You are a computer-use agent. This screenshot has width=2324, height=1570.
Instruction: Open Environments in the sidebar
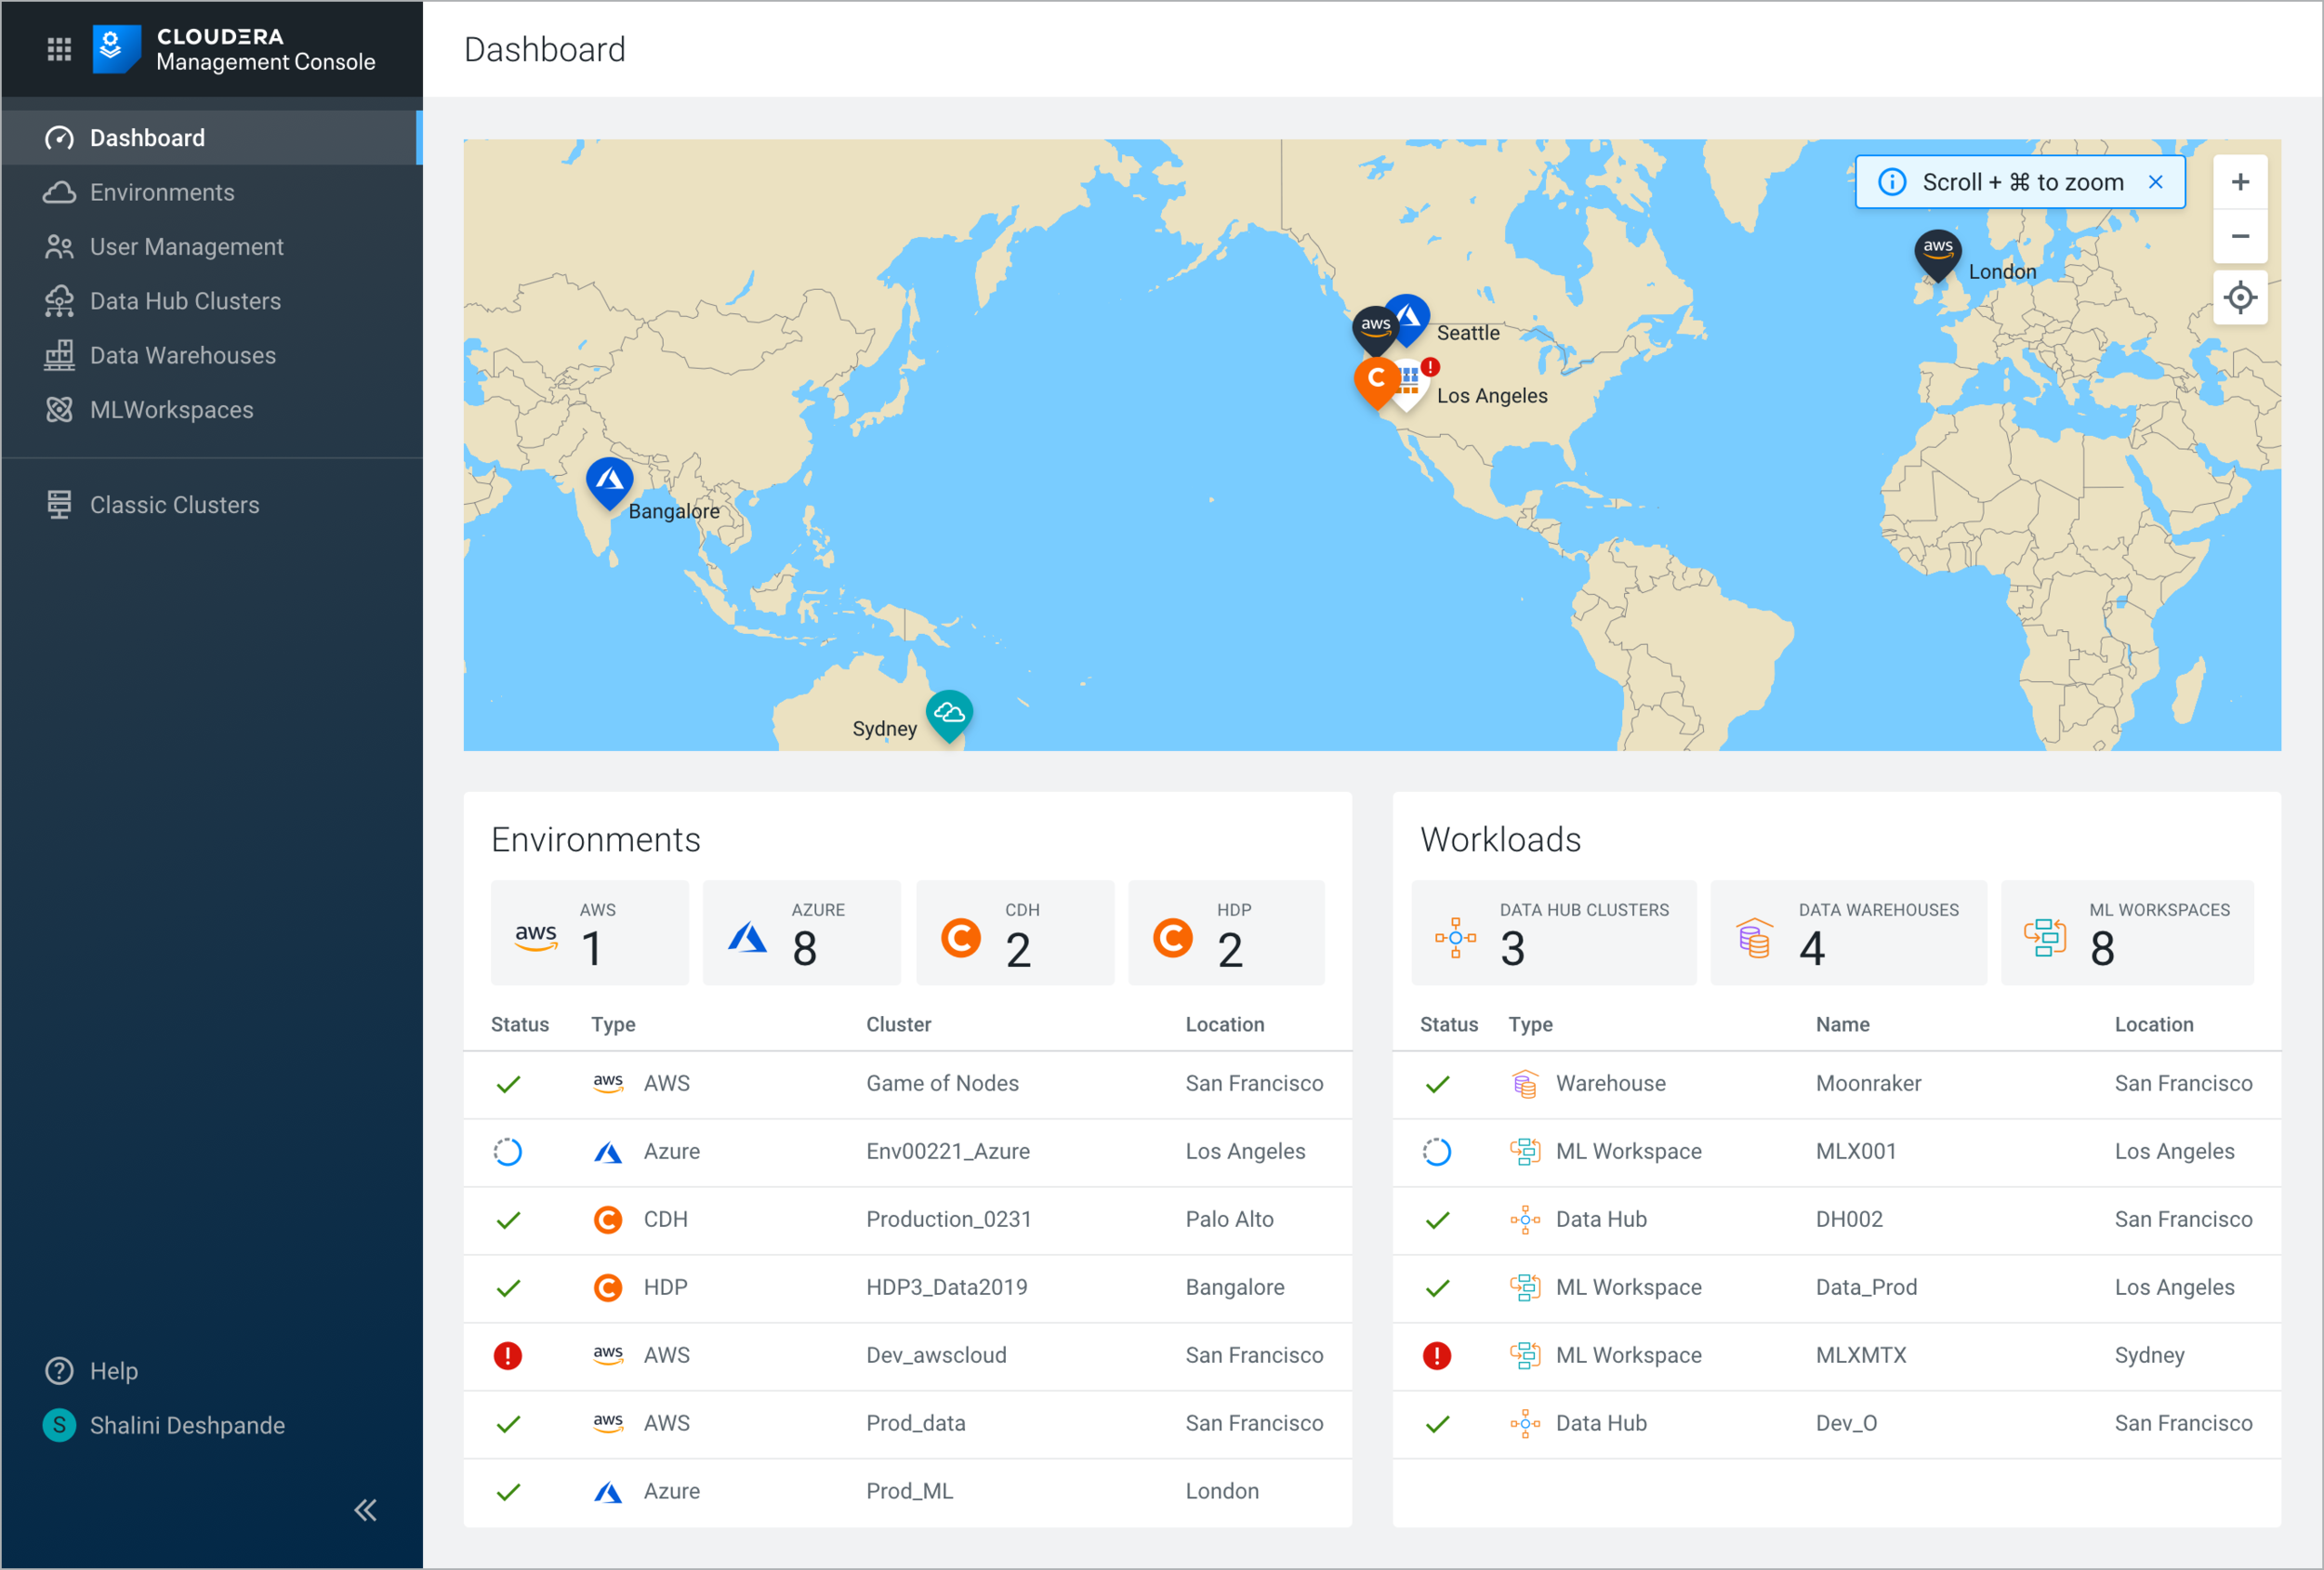pos(162,192)
